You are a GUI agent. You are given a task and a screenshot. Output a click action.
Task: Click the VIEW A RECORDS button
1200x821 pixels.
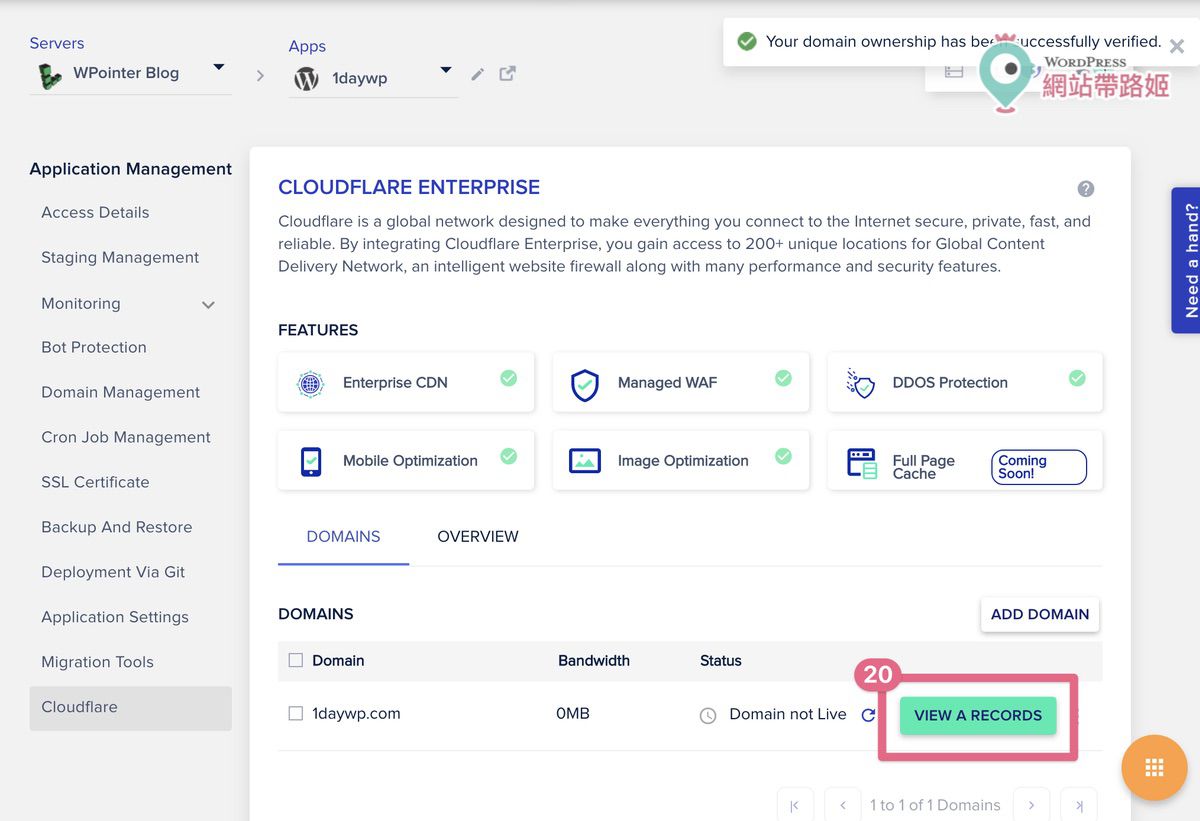click(x=978, y=716)
